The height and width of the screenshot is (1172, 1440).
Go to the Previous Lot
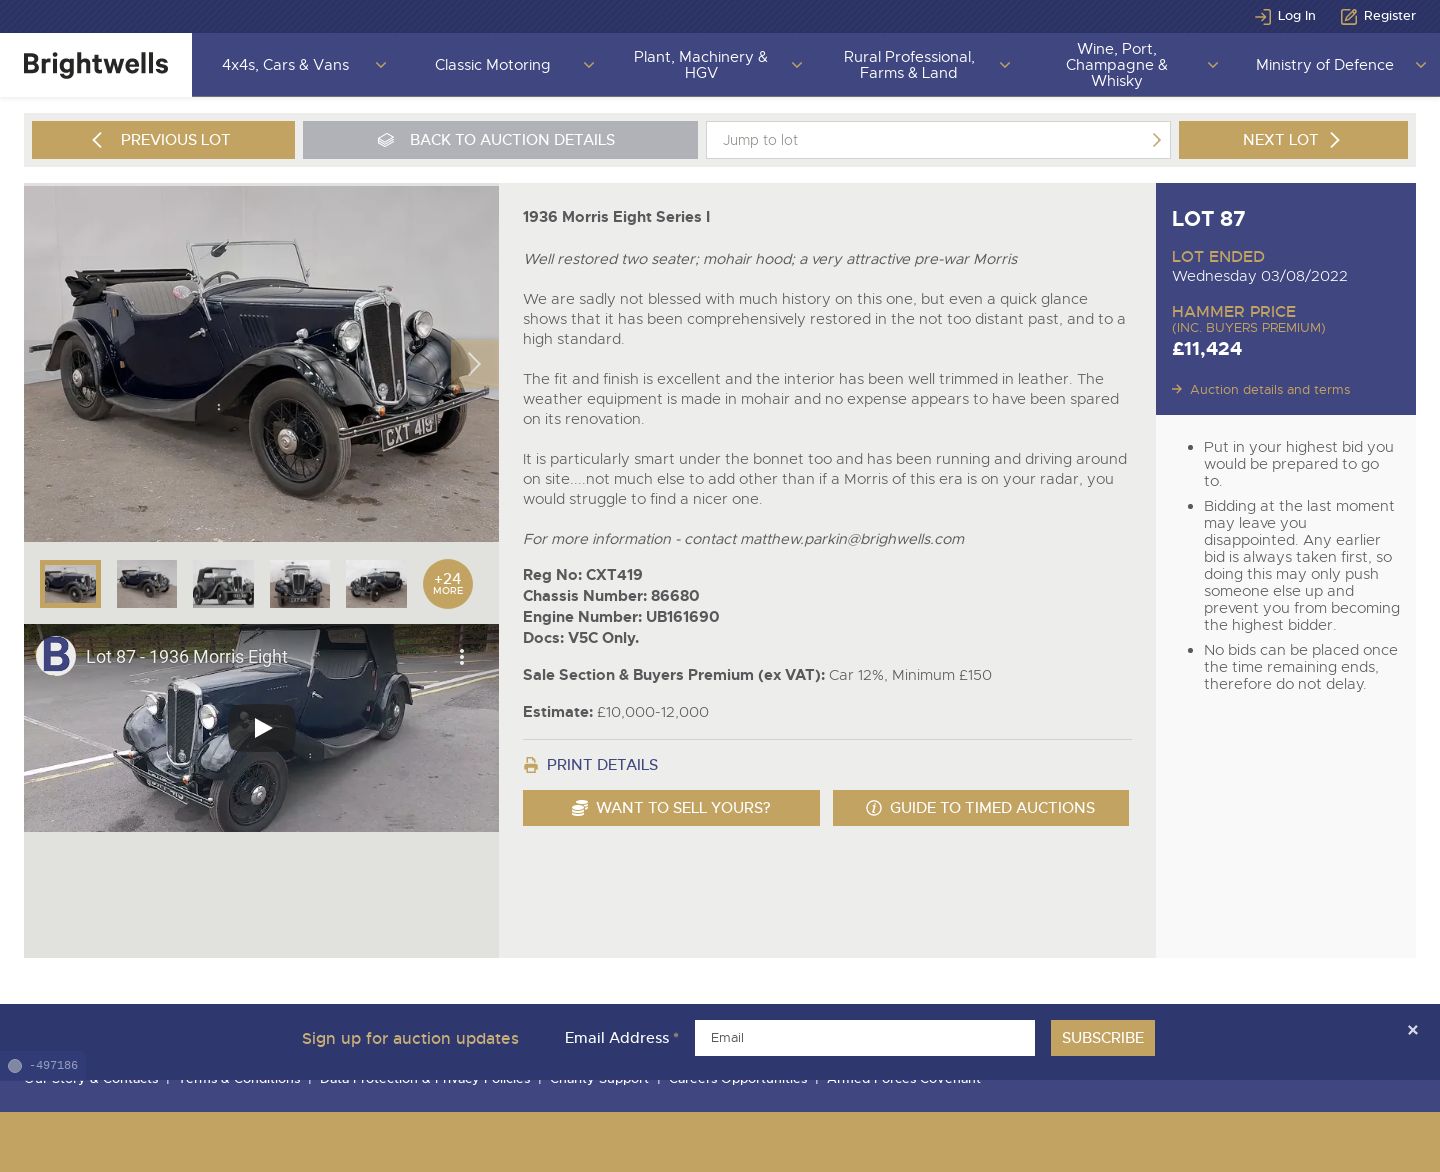point(163,140)
